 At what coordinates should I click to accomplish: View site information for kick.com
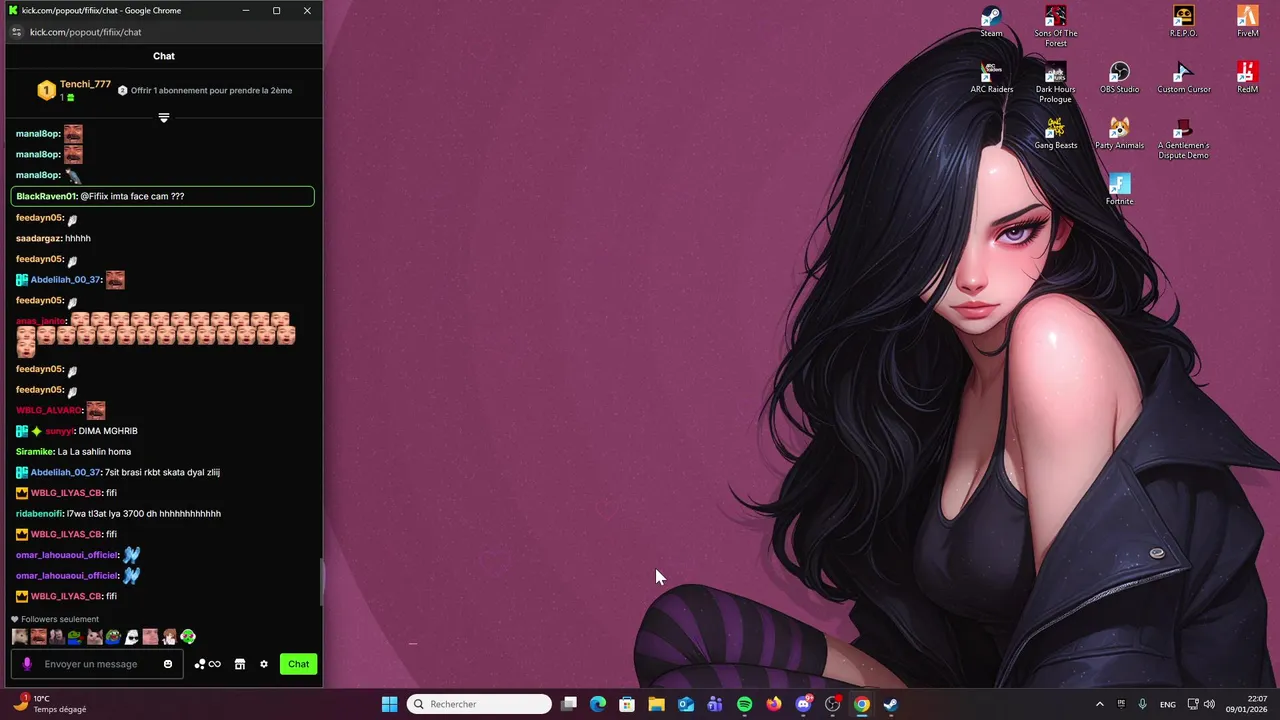[x=16, y=32]
